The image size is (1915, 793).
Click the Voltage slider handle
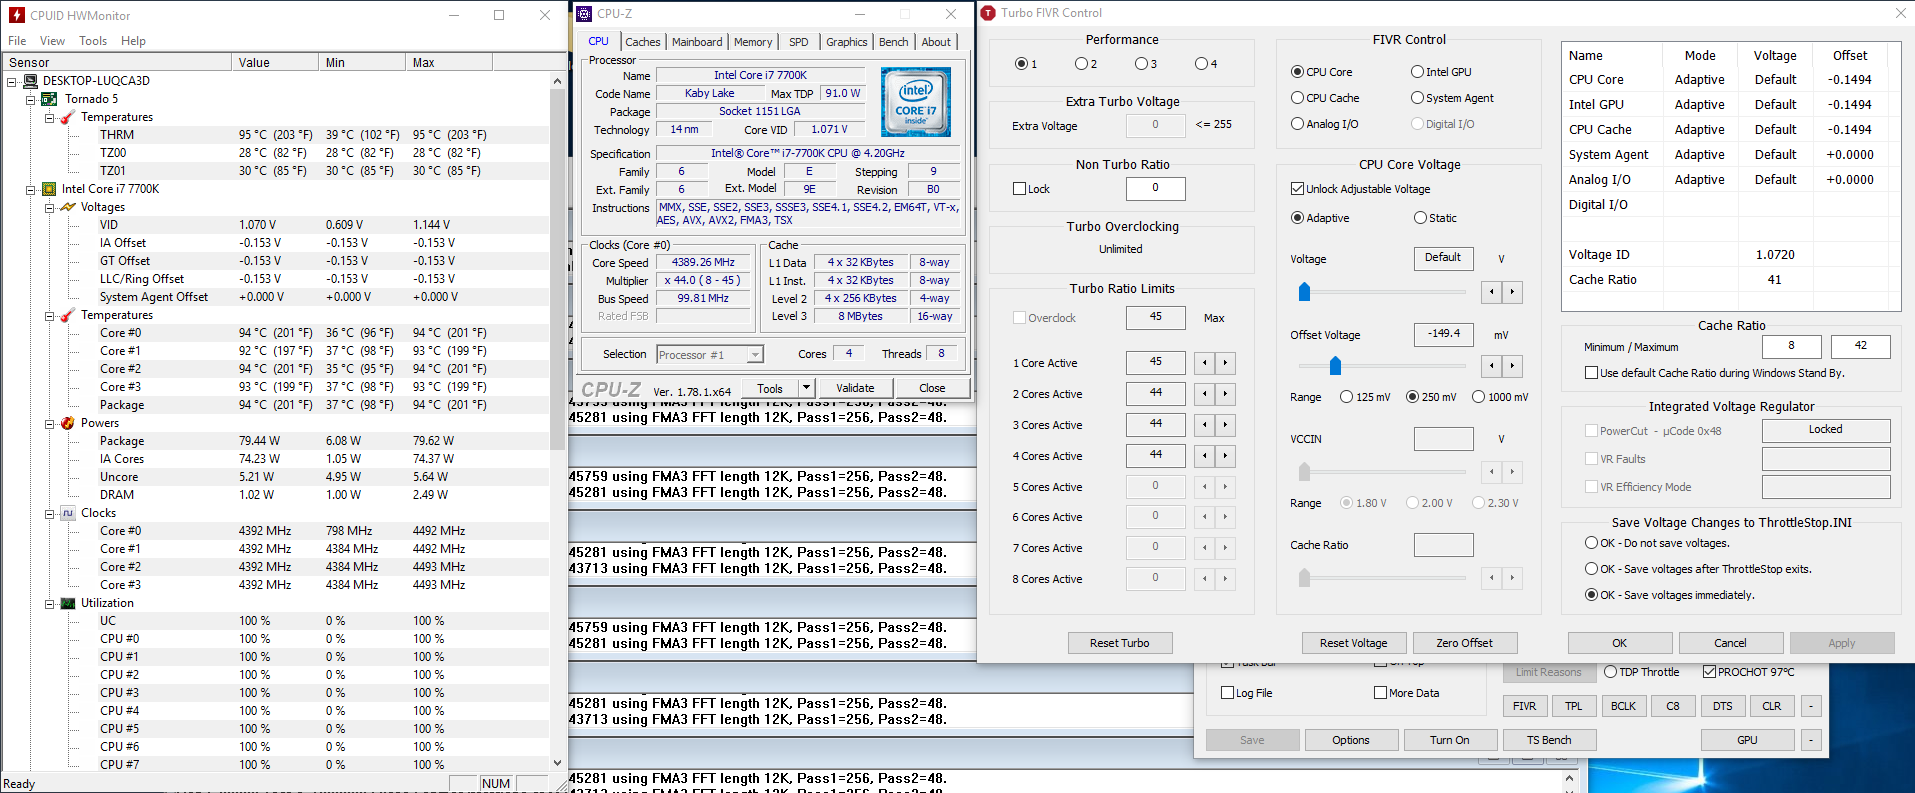pyautogui.click(x=1304, y=292)
